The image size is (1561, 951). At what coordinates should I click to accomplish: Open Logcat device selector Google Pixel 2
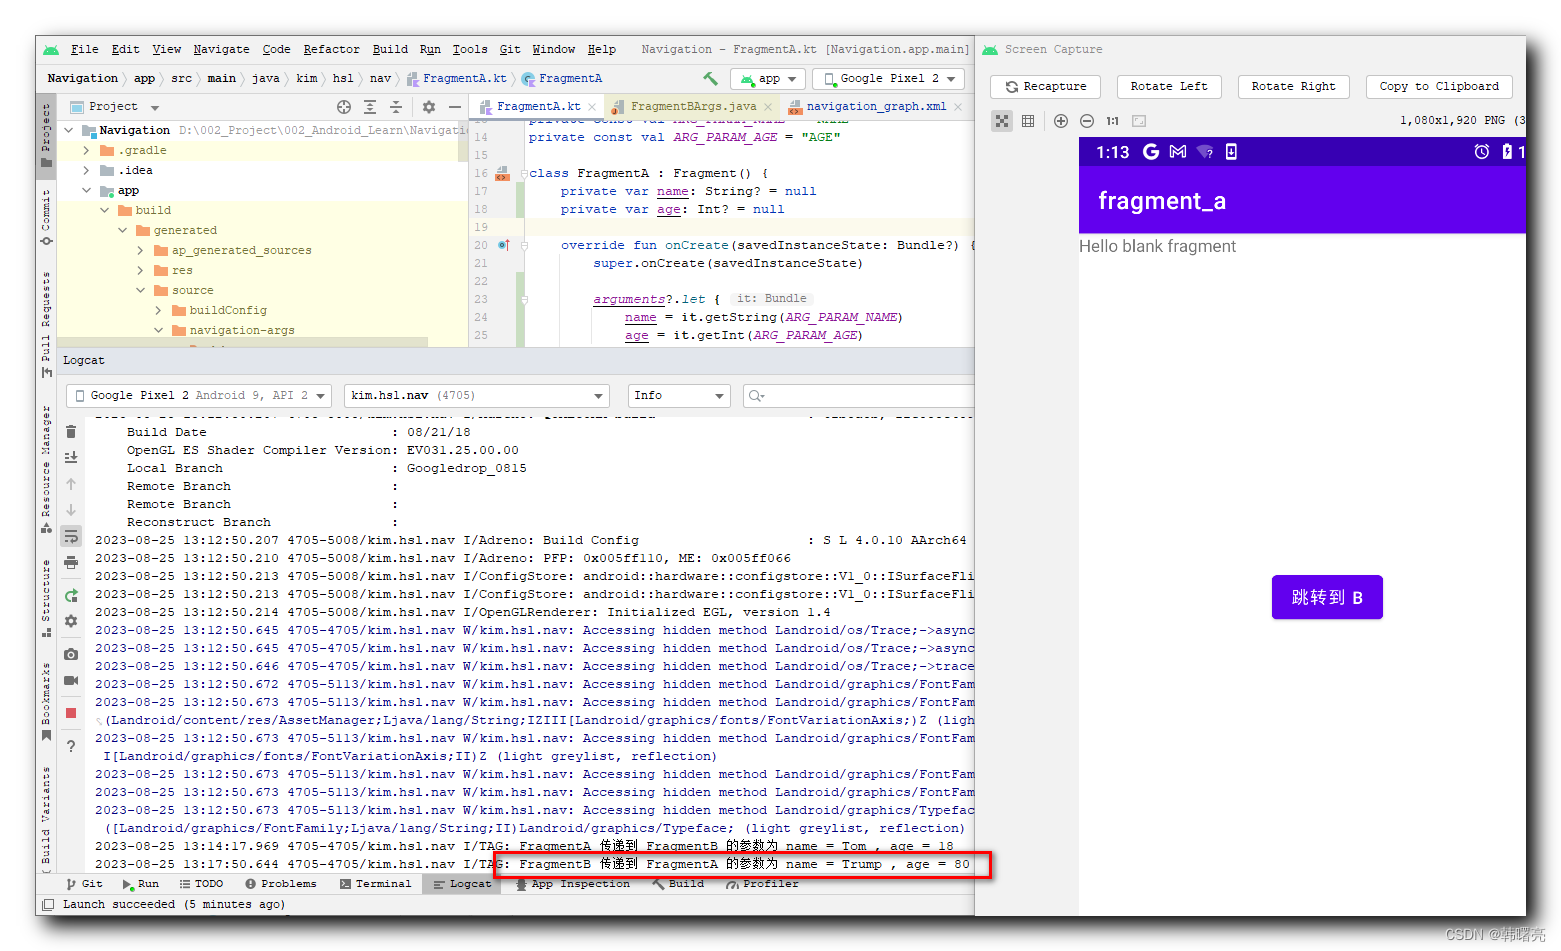coord(199,396)
